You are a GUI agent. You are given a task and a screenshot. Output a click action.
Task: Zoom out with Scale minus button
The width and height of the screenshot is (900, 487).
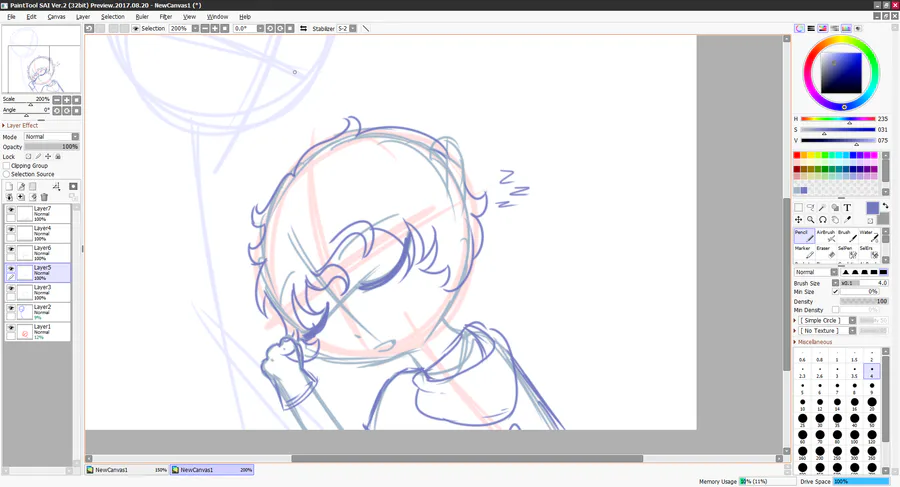pos(57,100)
